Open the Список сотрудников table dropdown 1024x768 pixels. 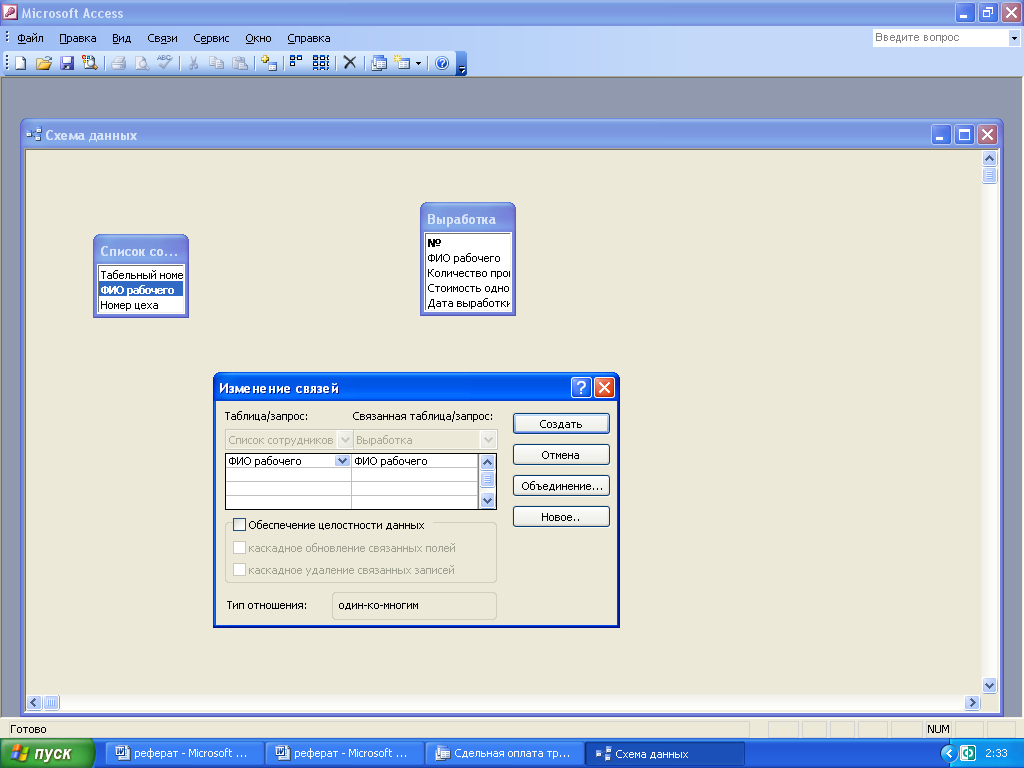click(345, 440)
